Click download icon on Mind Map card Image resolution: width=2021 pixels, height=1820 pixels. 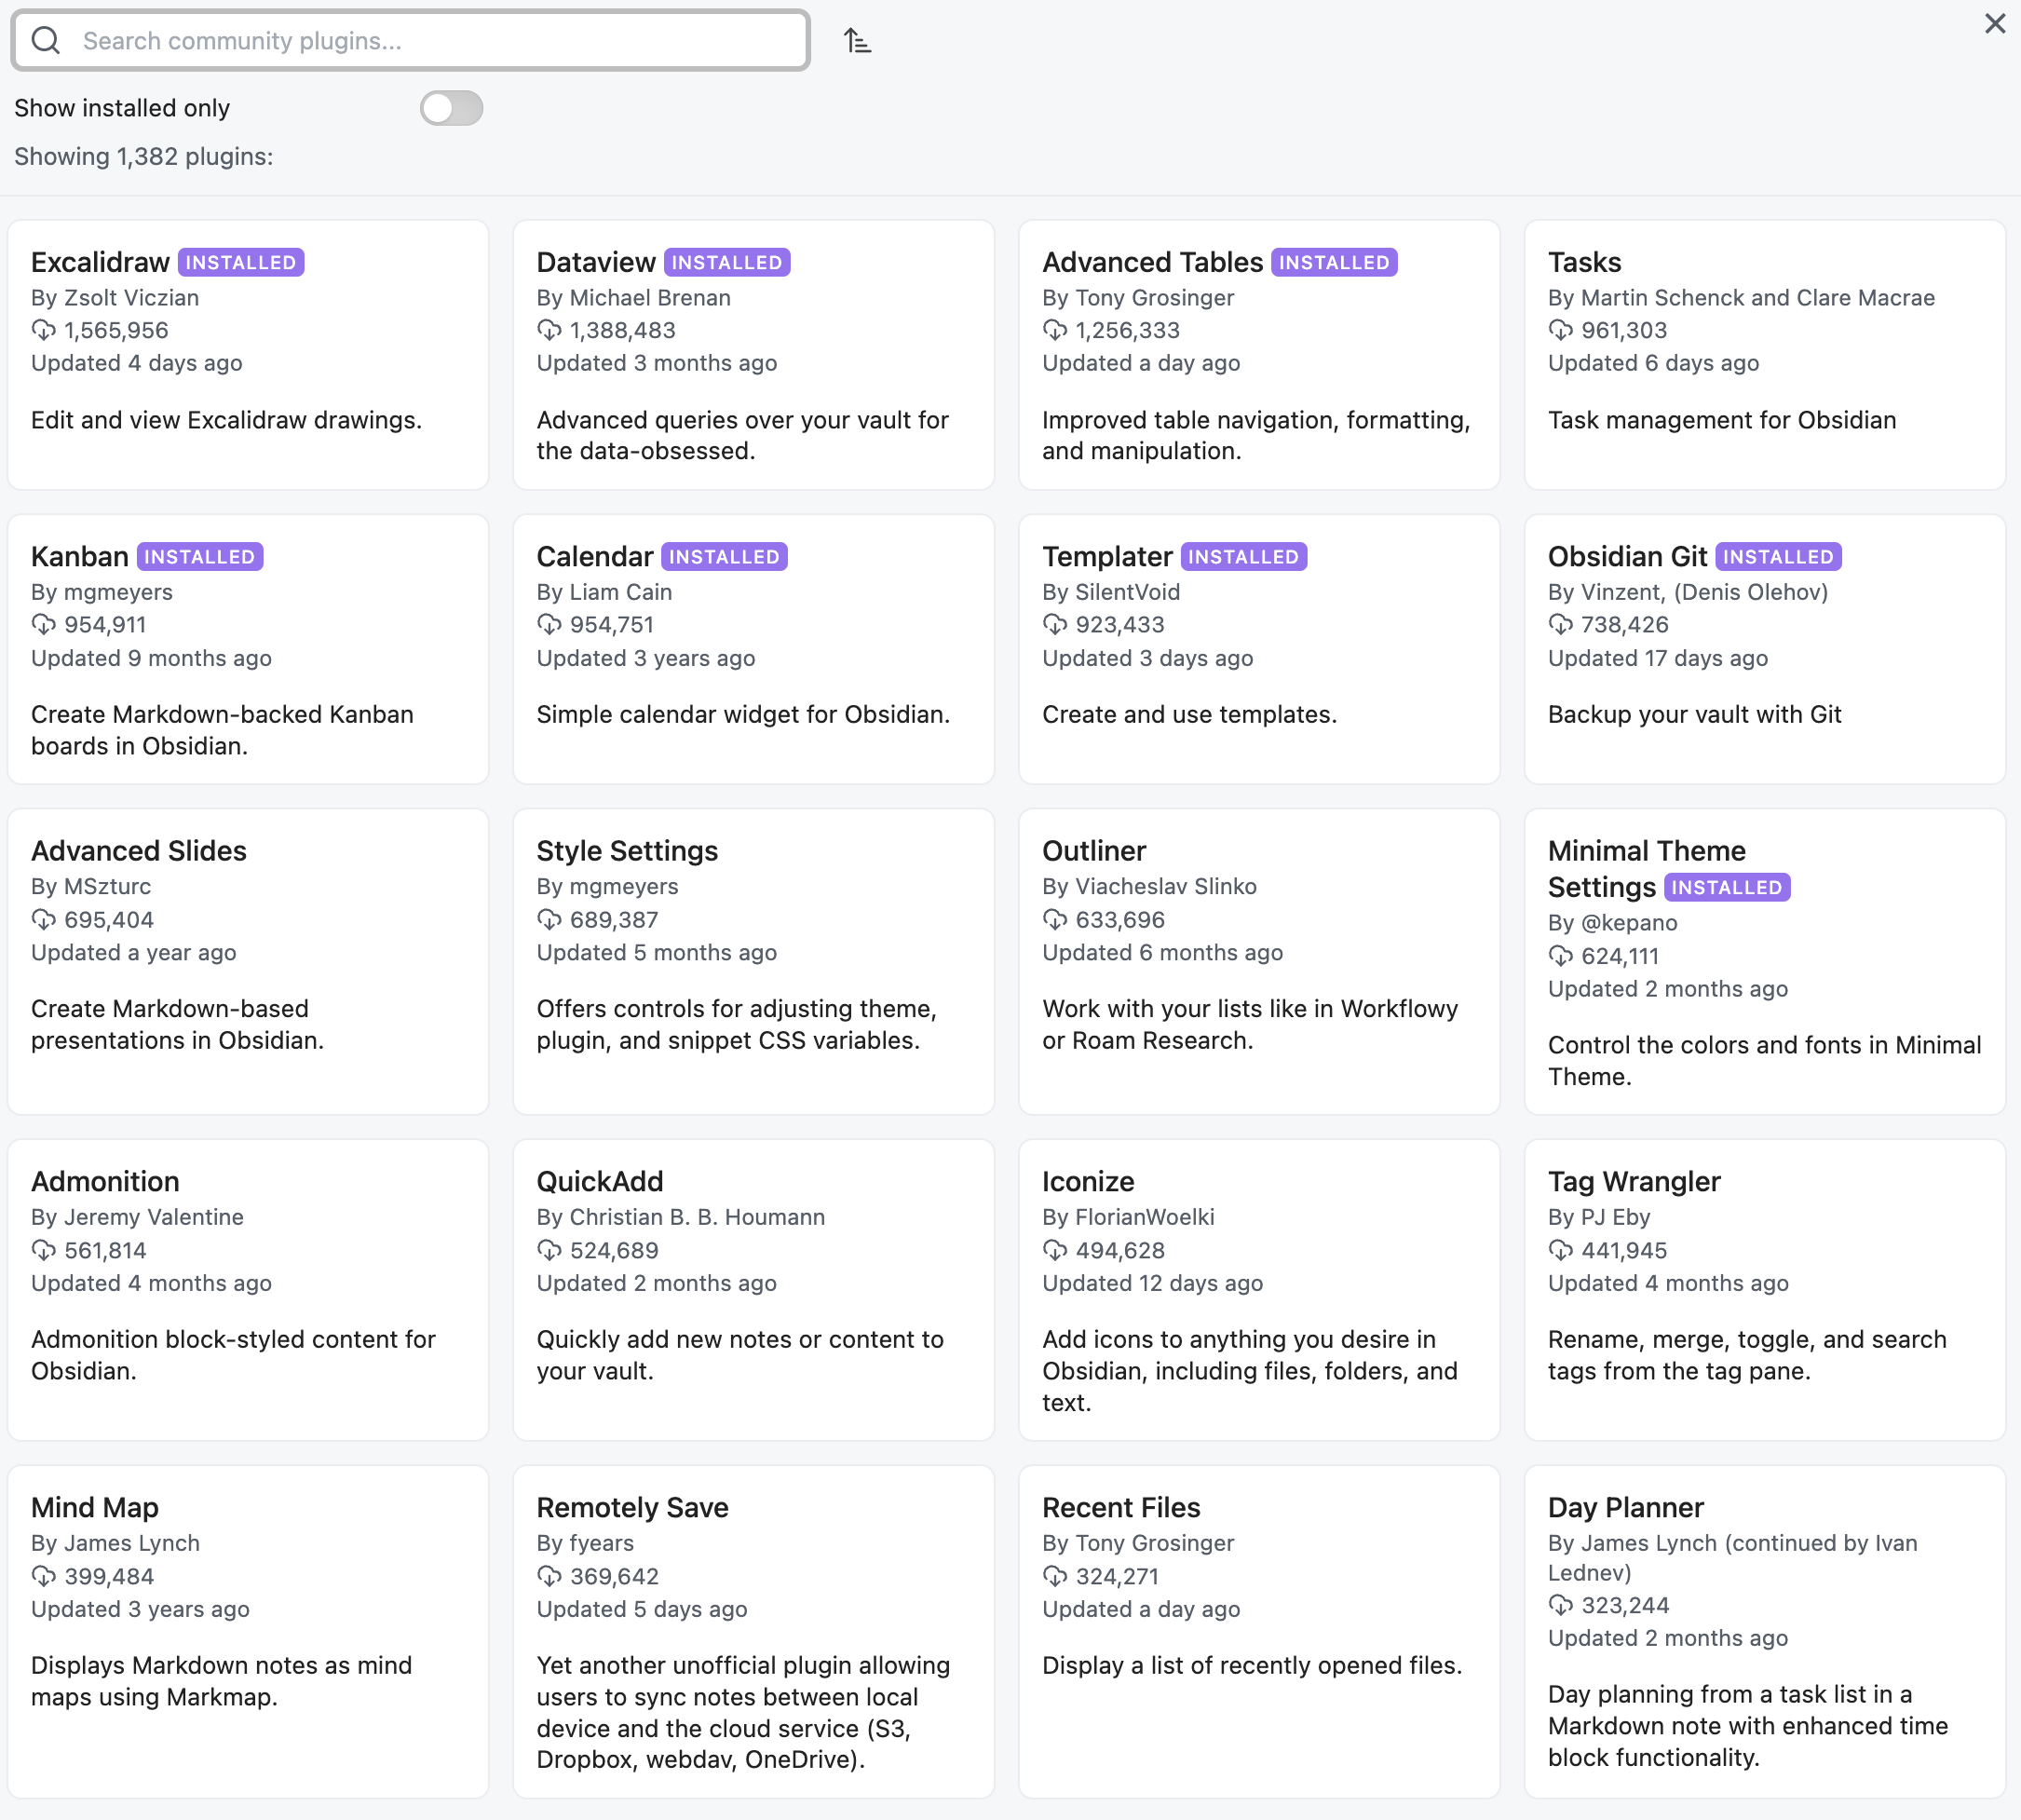pos(43,1577)
